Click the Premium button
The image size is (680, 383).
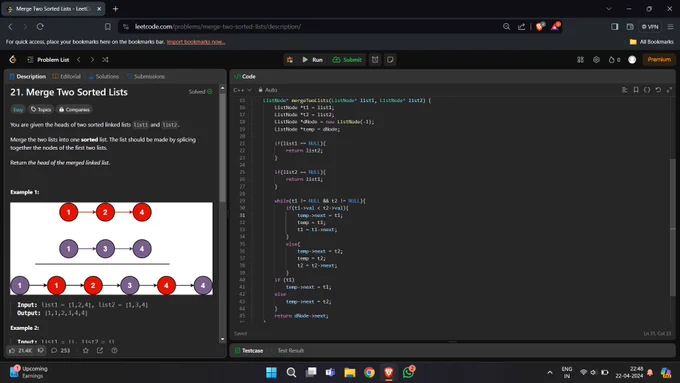pyautogui.click(x=659, y=59)
